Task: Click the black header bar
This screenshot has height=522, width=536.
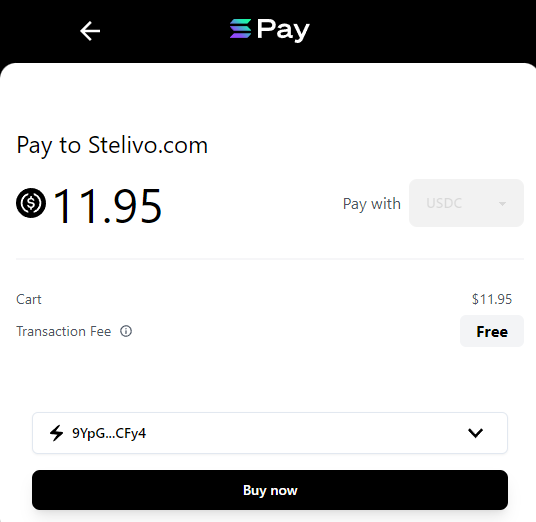Action: tap(268, 31)
